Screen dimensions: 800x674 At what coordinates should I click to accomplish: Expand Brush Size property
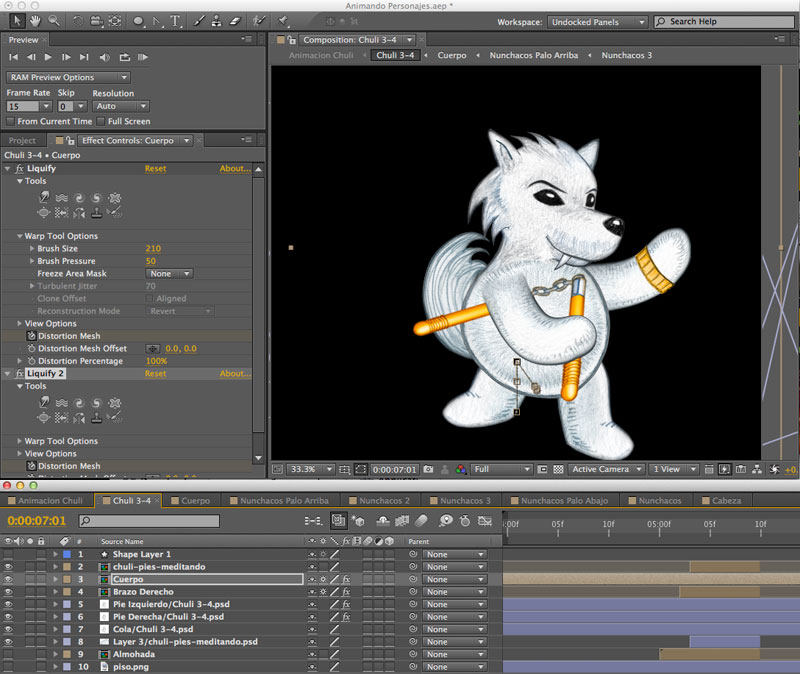tap(32, 248)
